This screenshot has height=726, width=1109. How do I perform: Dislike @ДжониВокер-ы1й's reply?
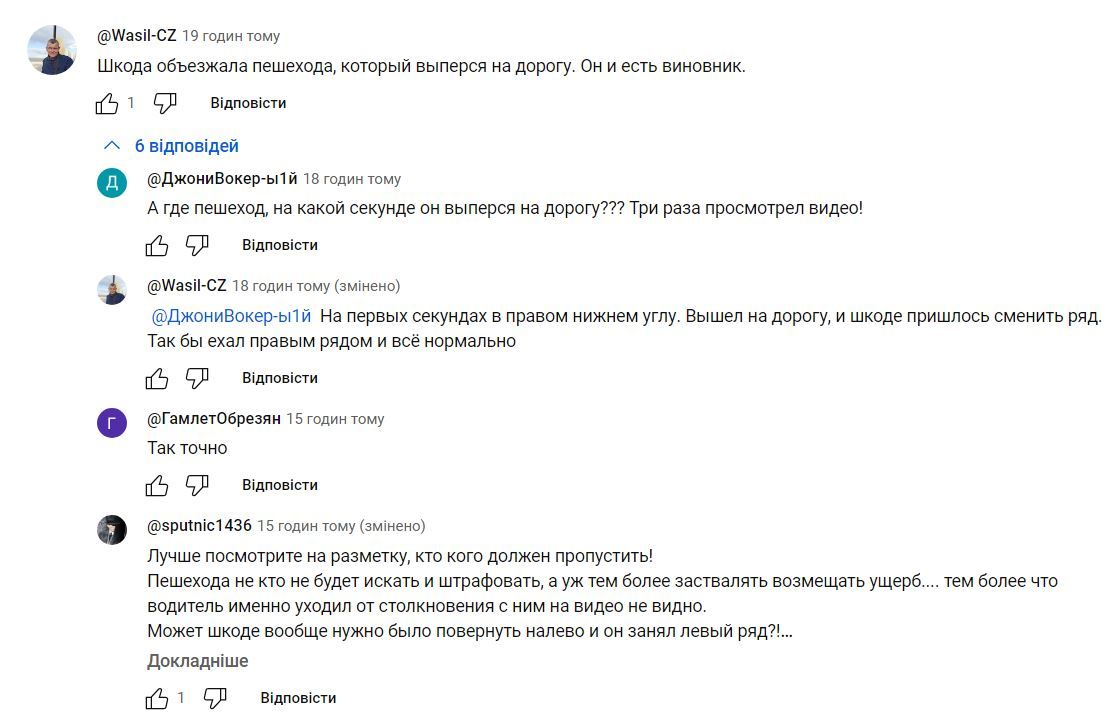(197, 245)
